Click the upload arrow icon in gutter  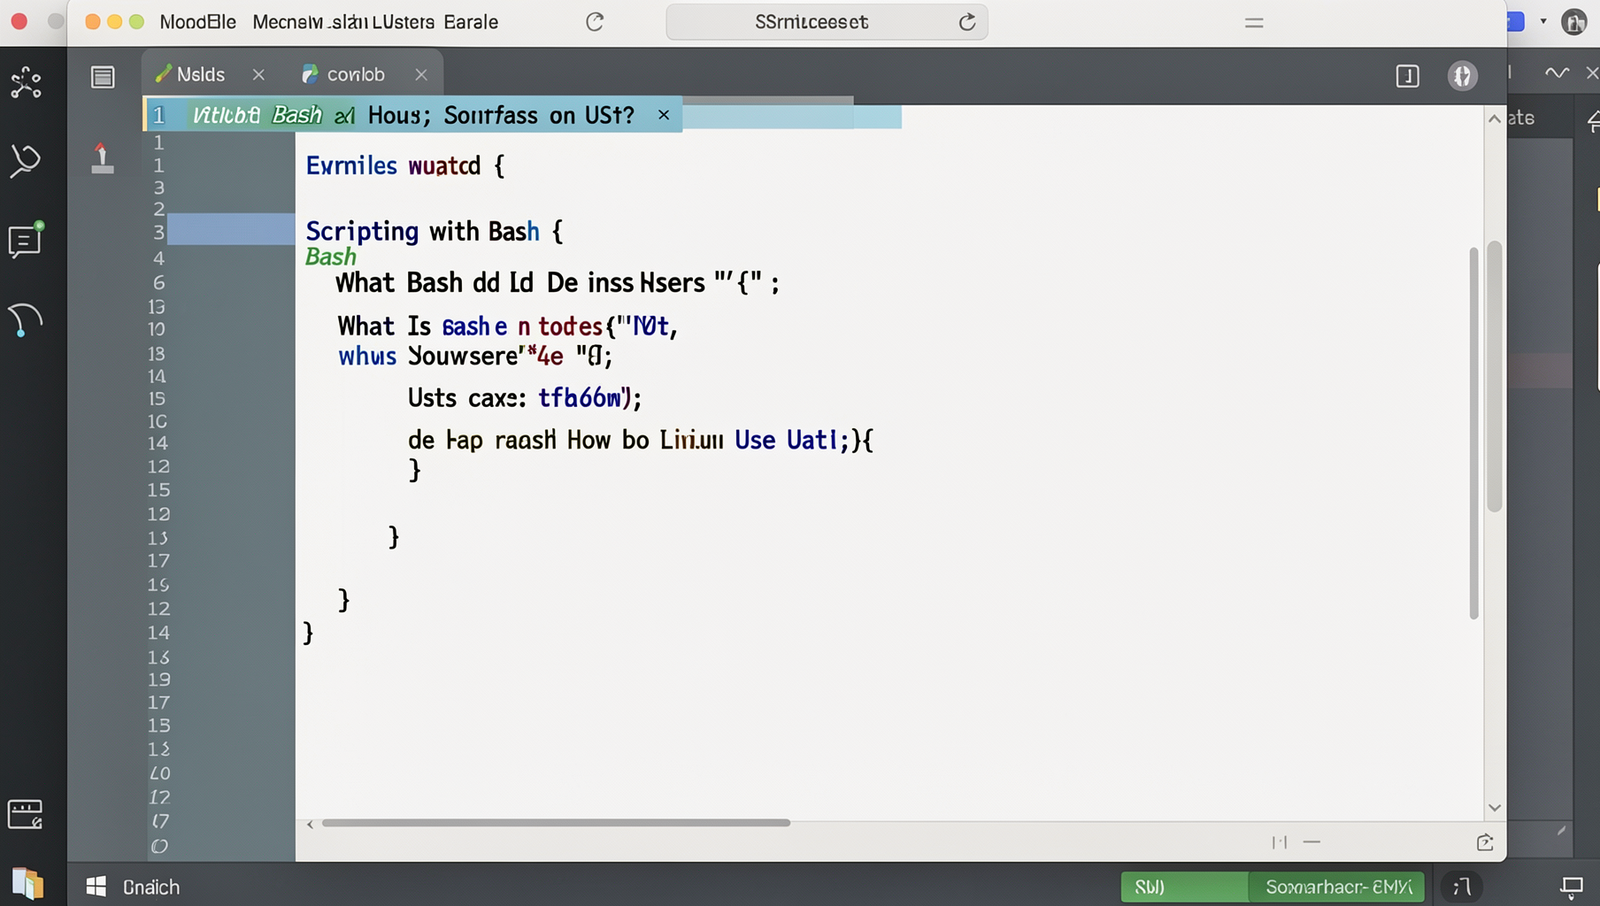[x=102, y=158]
